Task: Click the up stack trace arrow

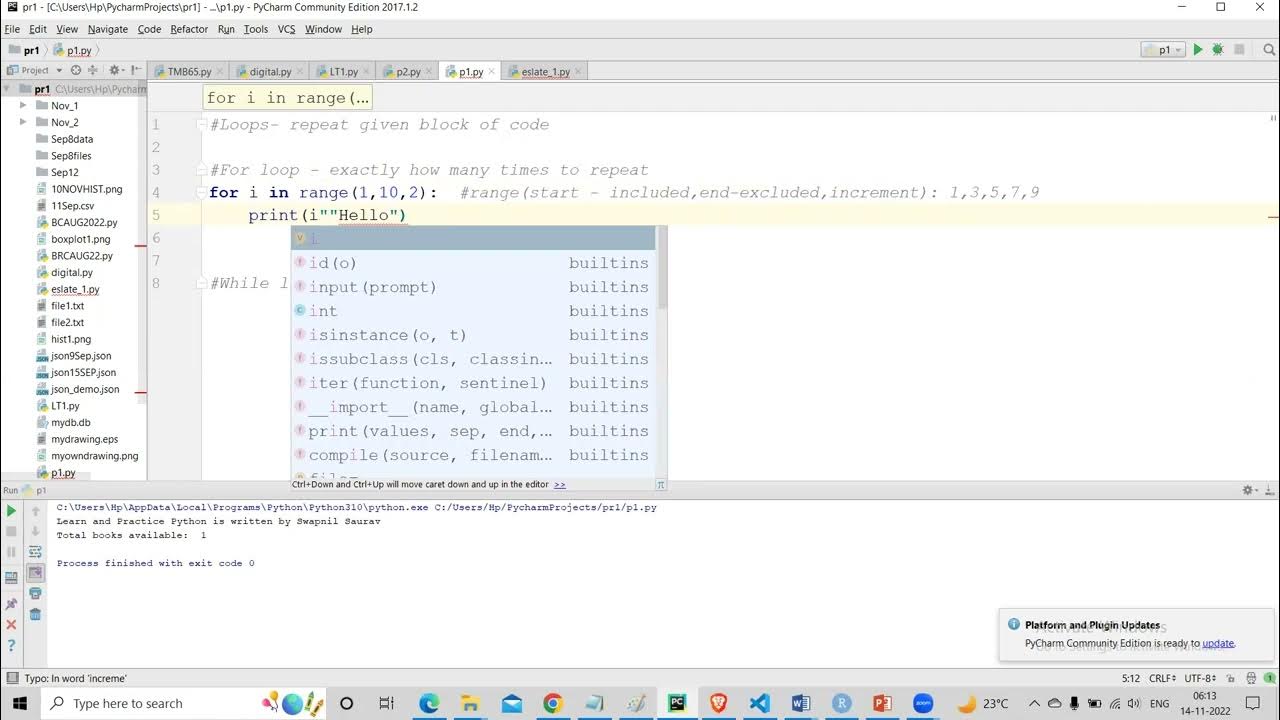Action: [35, 511]
